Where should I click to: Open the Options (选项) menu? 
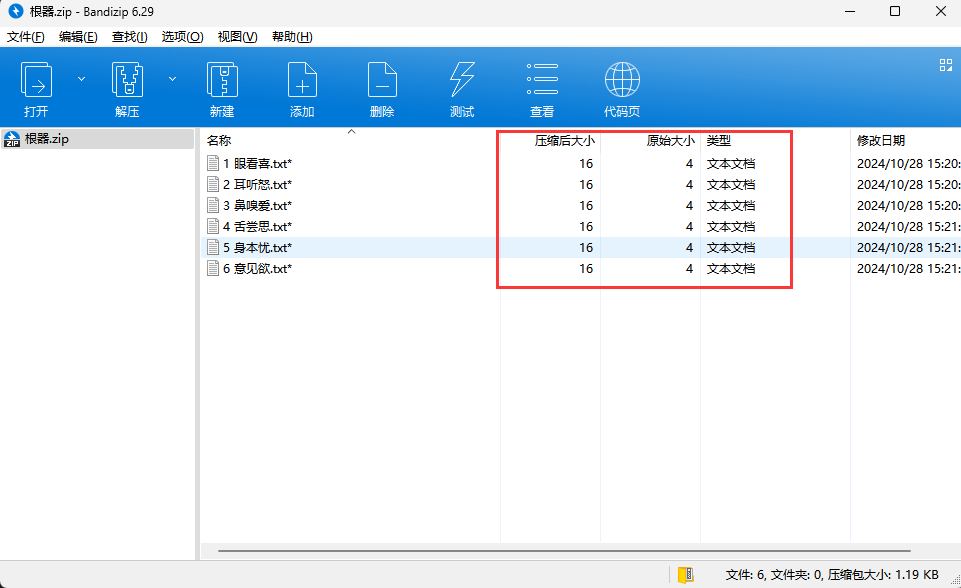[x=182, y=37]
